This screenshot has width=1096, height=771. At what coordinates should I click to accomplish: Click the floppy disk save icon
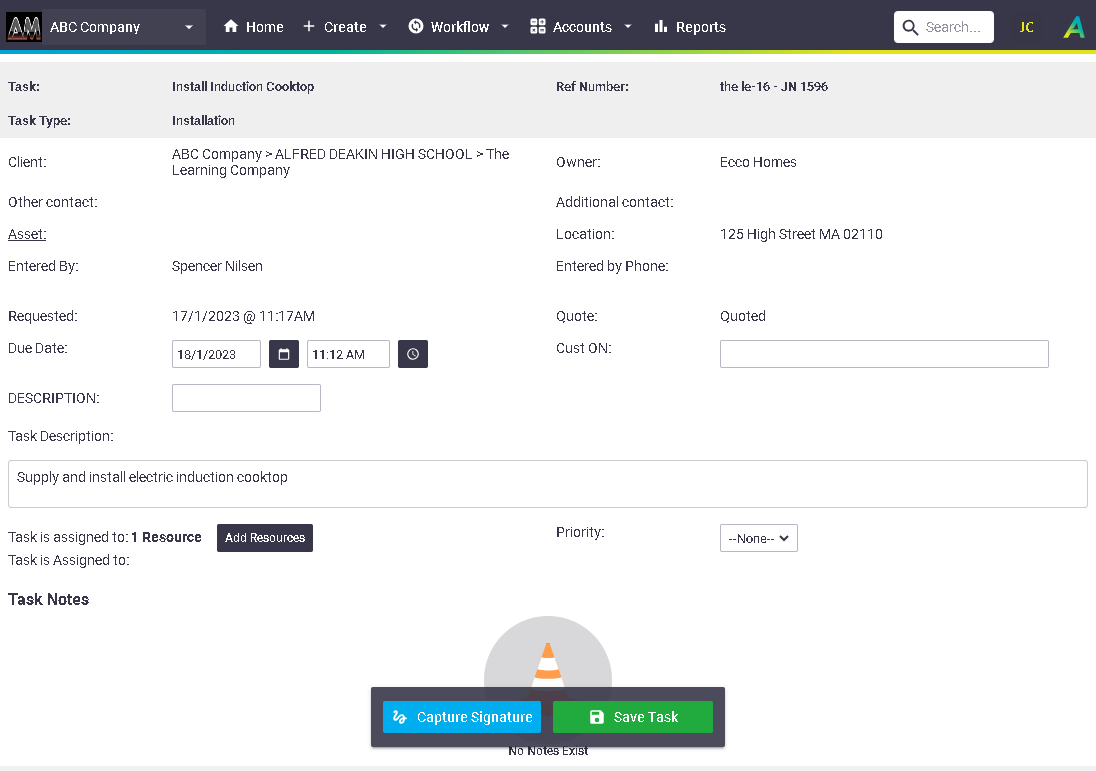click(596, 717)
